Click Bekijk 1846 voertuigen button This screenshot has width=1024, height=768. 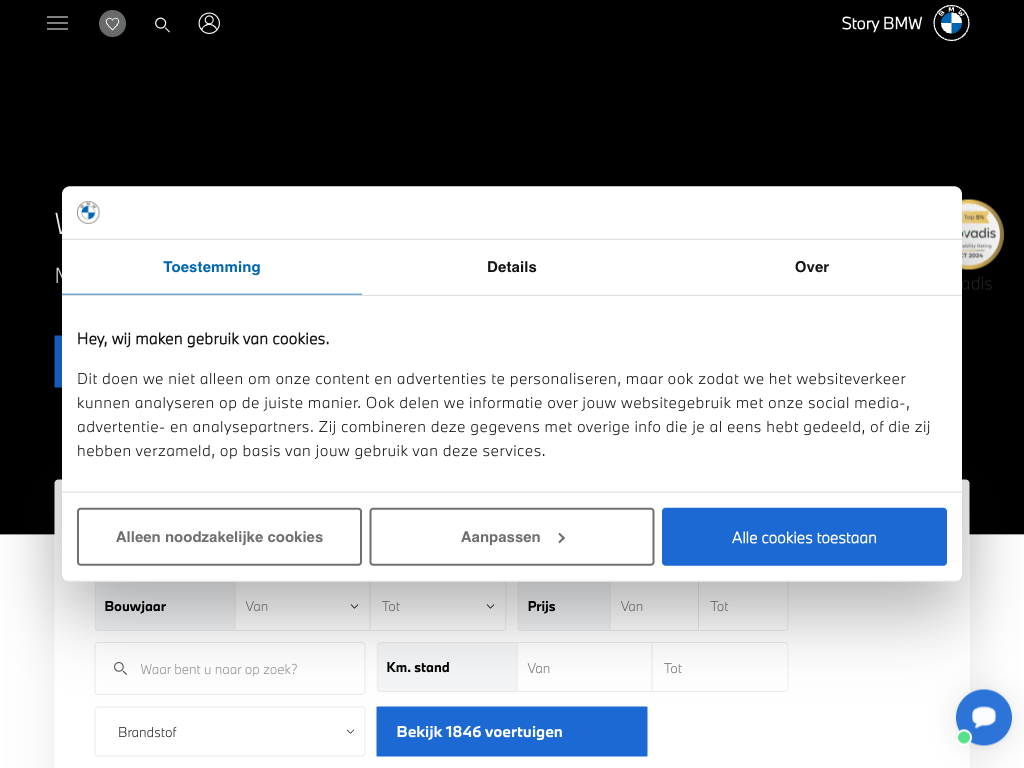click(511, 732)
